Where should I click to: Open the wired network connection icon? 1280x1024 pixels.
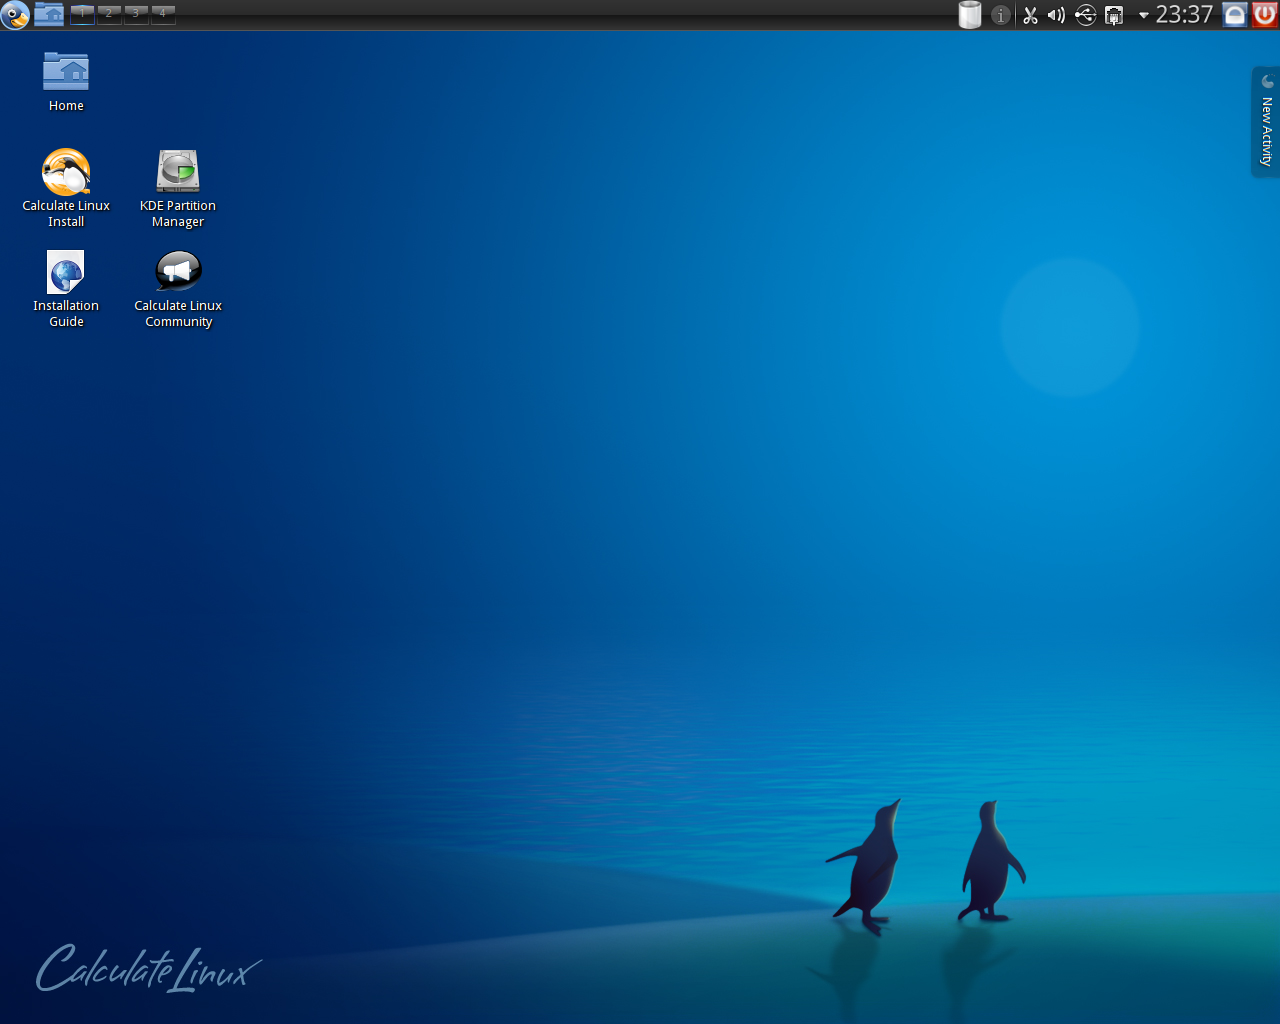[x=1113, y=15]
